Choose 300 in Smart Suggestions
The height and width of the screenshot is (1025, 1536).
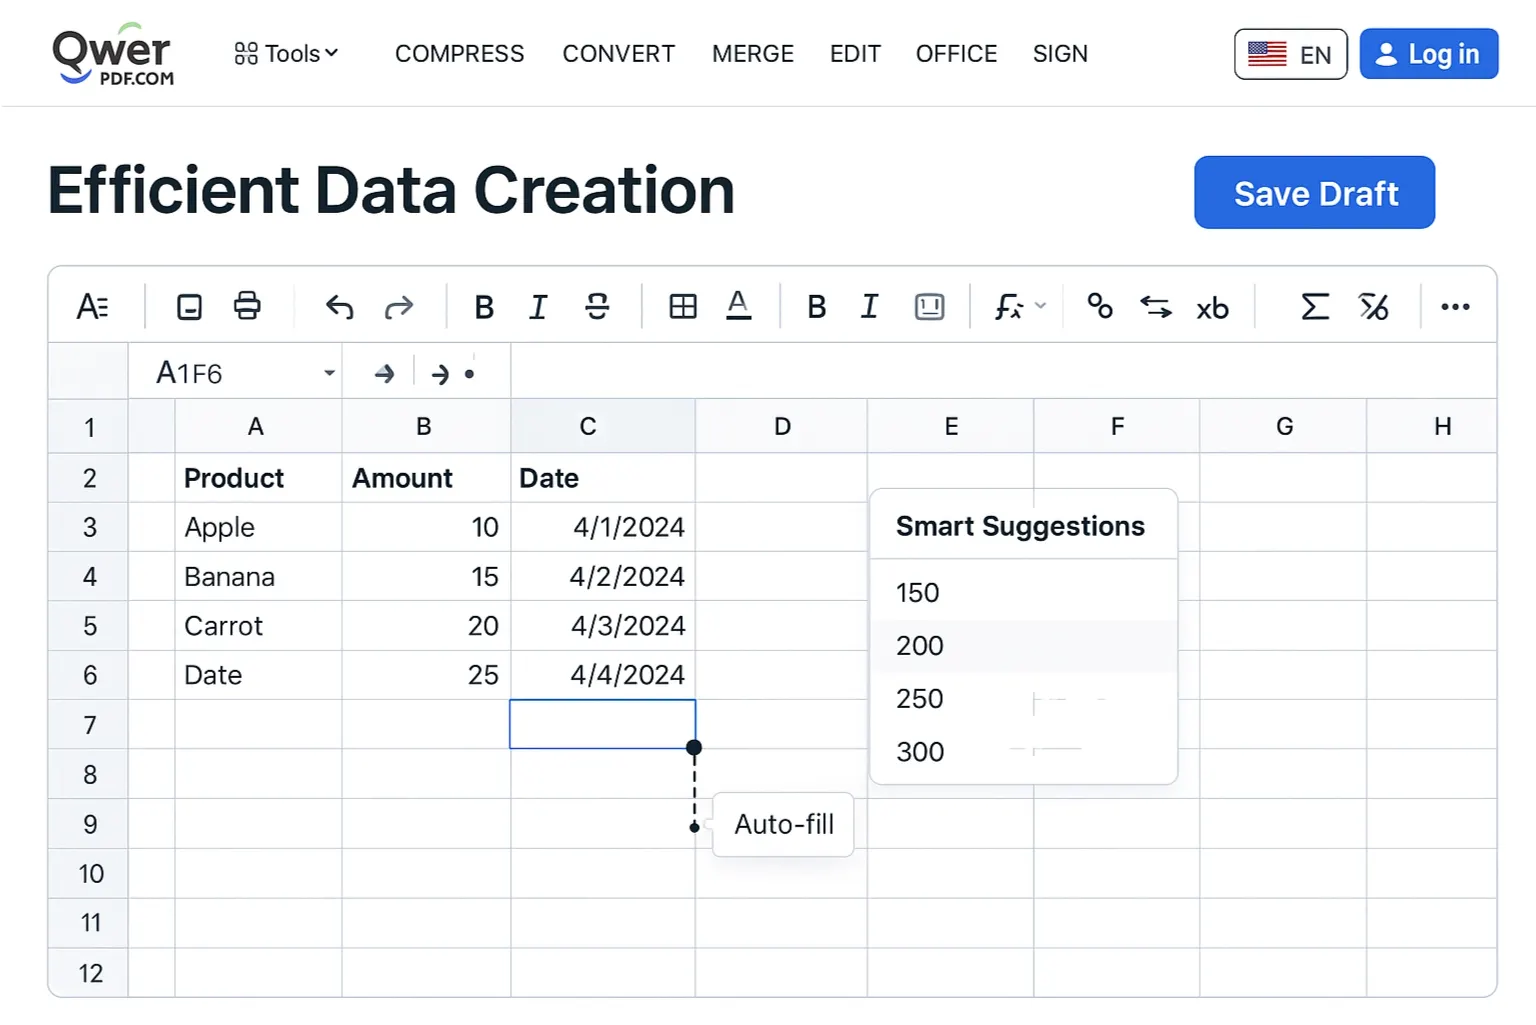(1023, 751)
